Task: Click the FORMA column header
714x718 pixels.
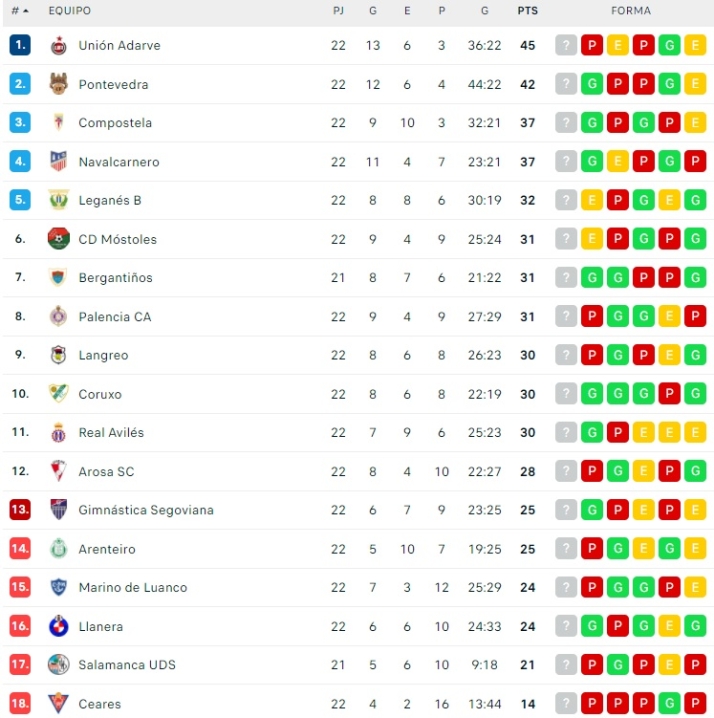Action: [630, 11]
